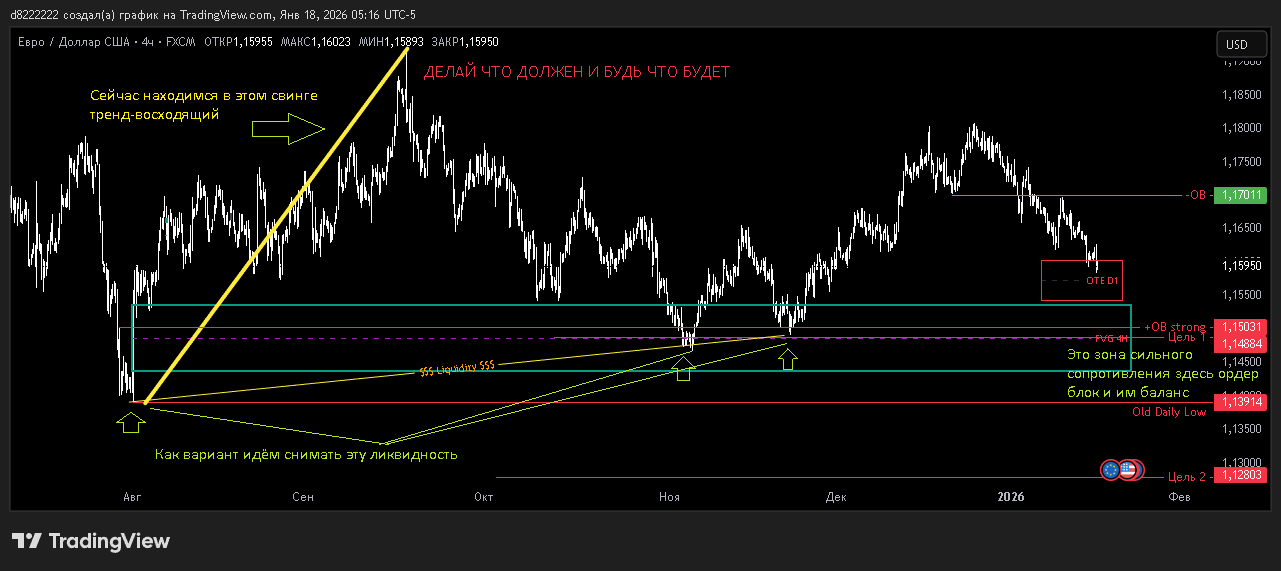
Task: Click the 4ч timeframe in chart legend
Action: (x=147, y=42)
